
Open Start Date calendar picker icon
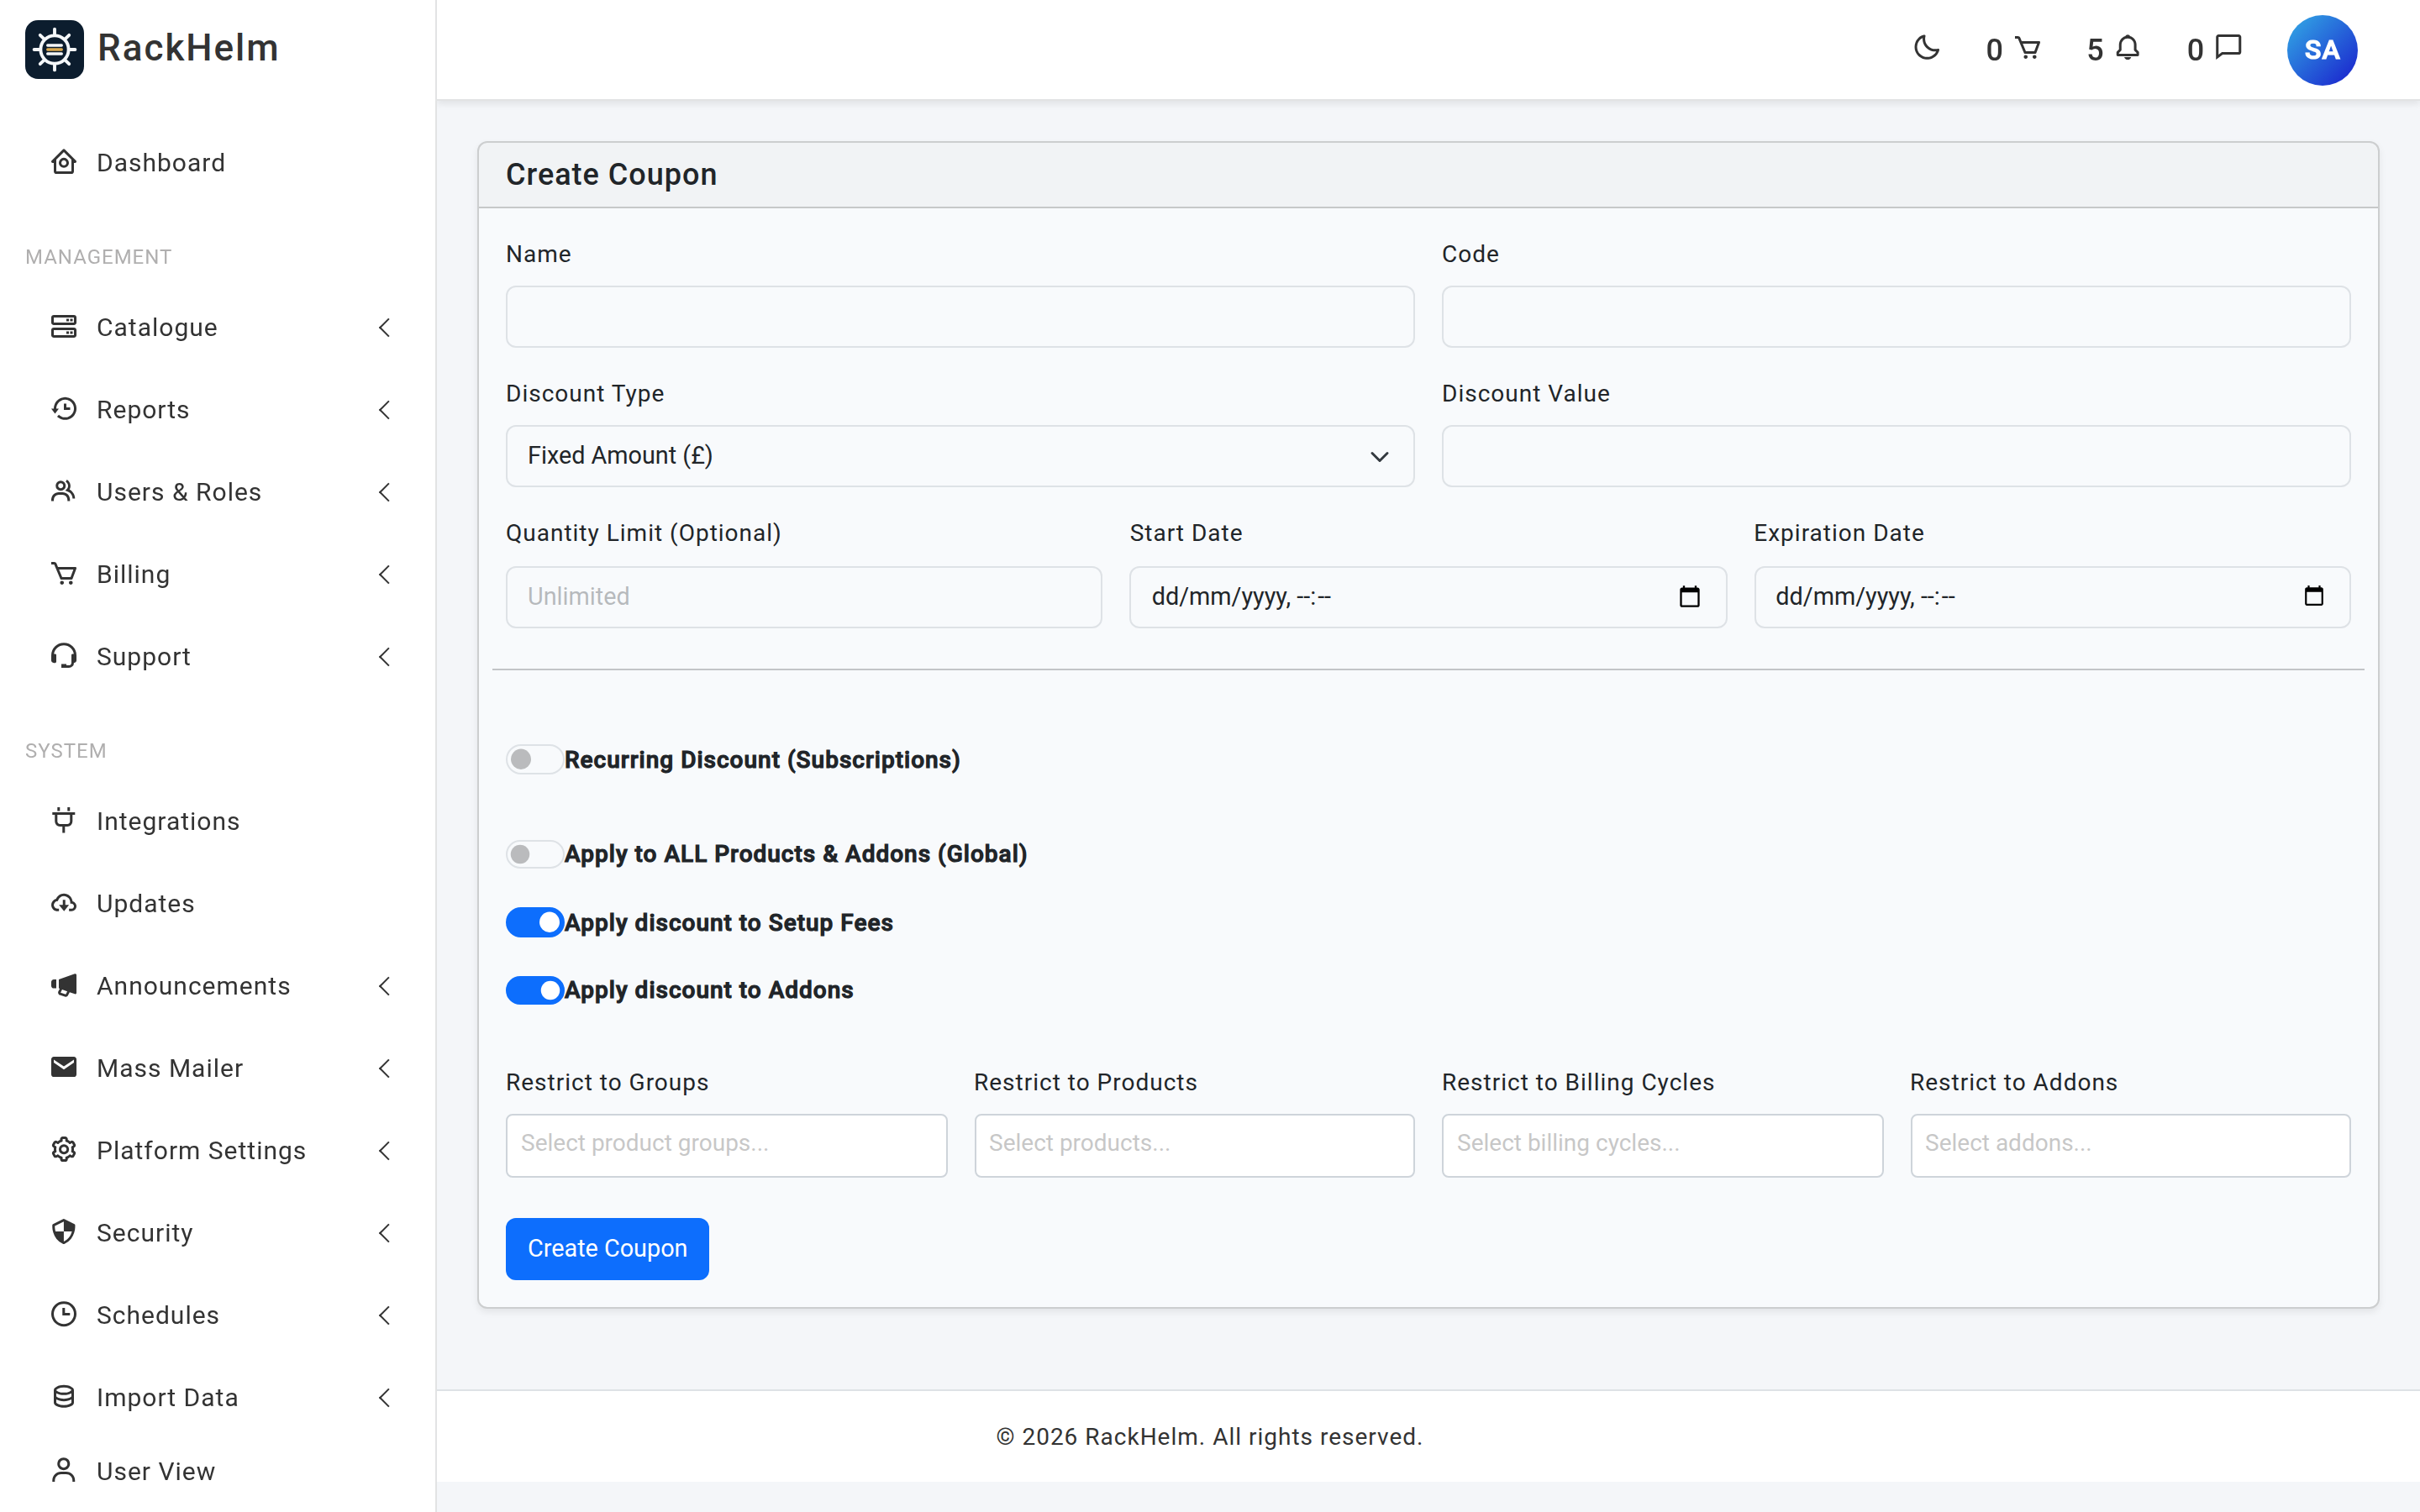point(1689,597)
